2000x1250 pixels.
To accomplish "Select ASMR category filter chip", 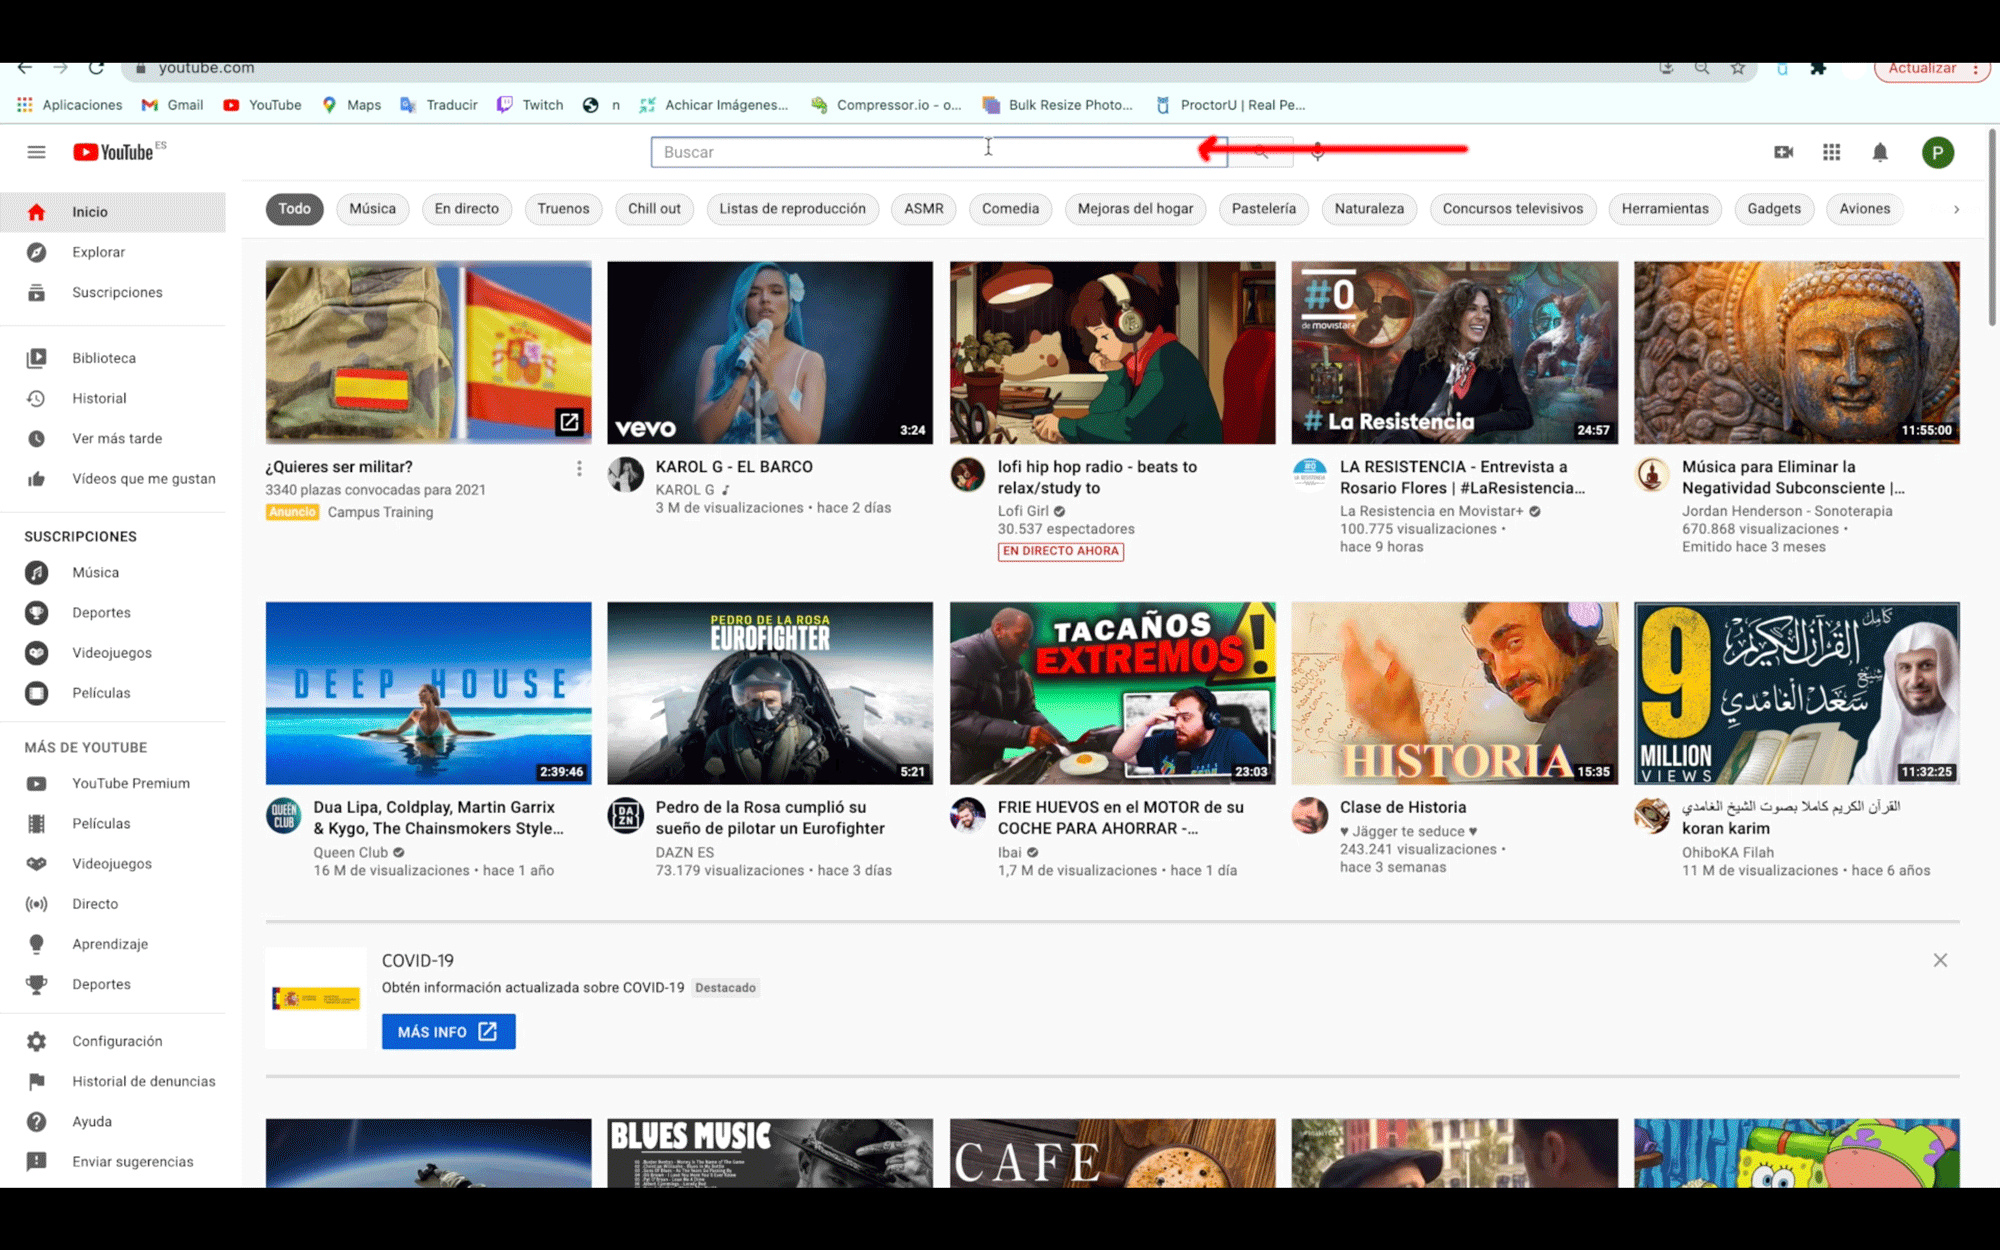I will point(923,209).
